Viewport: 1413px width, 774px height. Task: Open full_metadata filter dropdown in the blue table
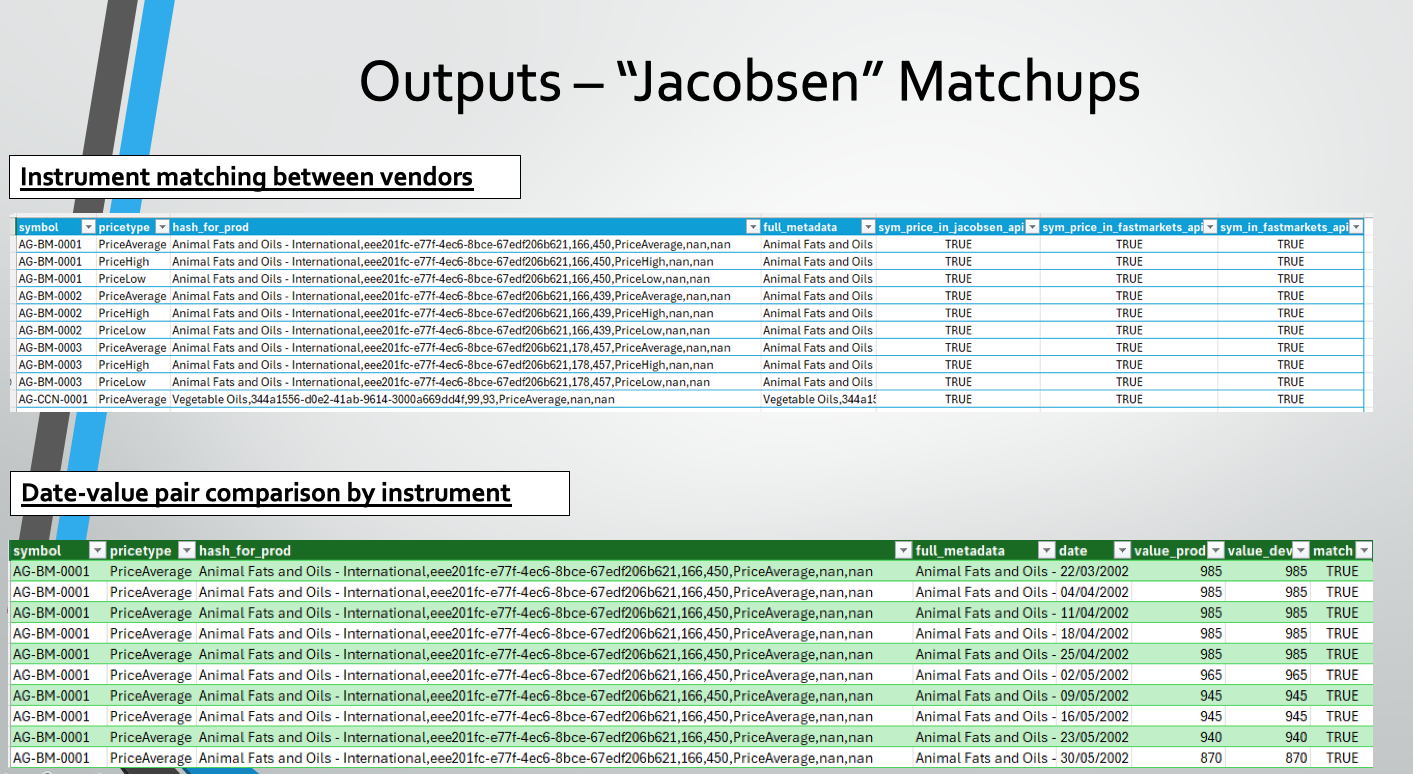(868, 227)
